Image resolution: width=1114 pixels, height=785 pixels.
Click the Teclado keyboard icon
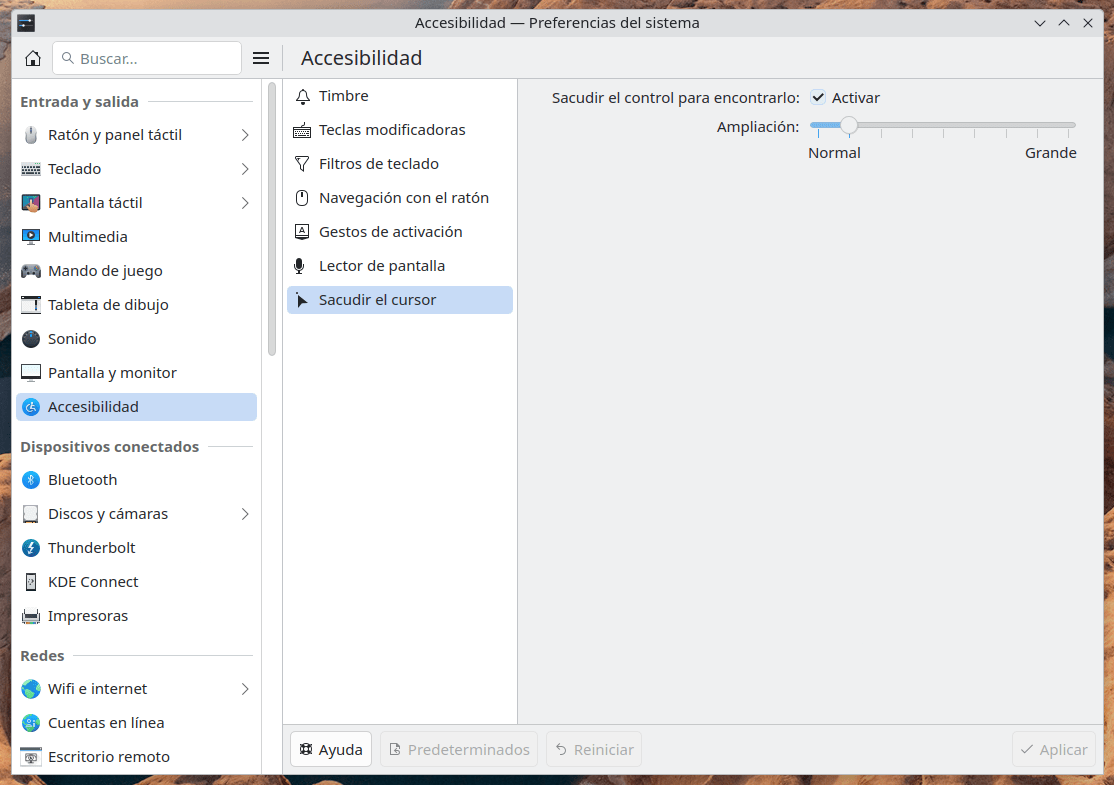[31, 169]
